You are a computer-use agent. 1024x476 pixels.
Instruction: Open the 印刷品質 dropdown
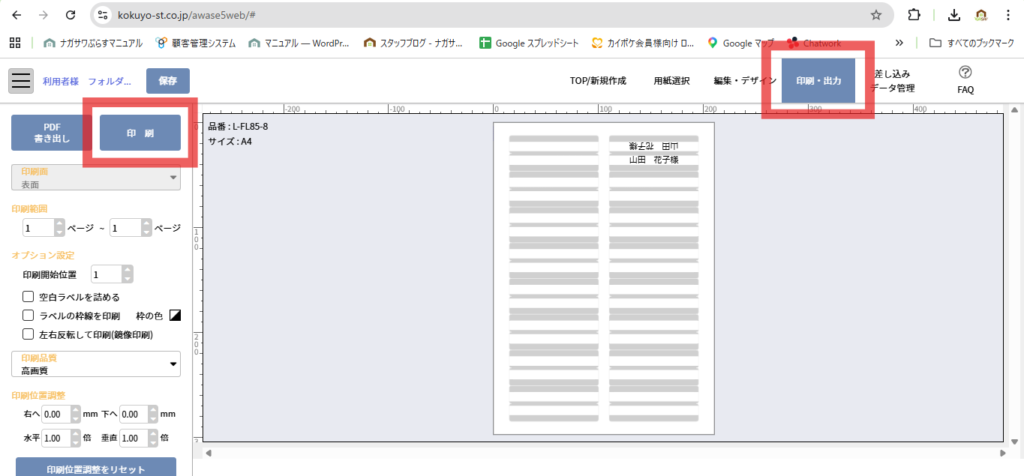(95, 364)
